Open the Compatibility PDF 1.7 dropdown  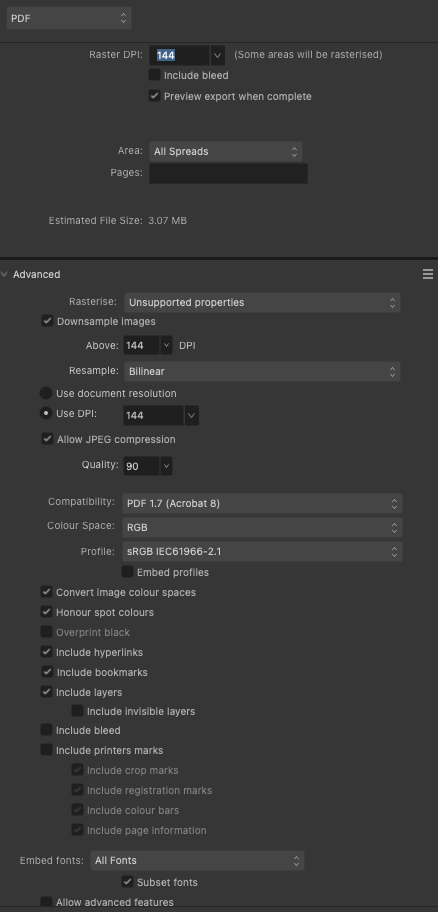click(262, 504)
